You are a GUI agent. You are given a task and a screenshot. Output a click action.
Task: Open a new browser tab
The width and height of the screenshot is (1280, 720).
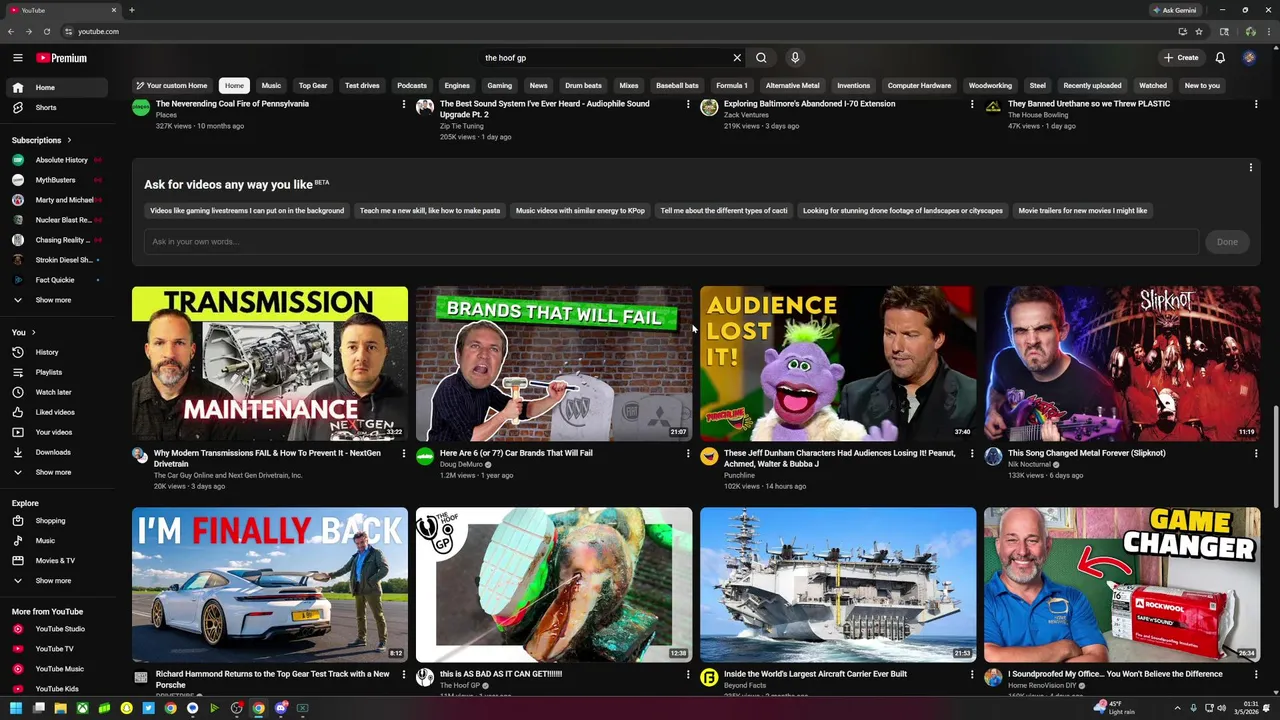pyautogui.click(x=131, y=10)
